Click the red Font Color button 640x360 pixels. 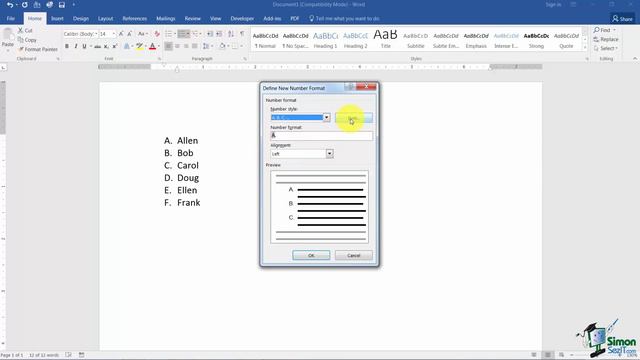tap(153, 47)
